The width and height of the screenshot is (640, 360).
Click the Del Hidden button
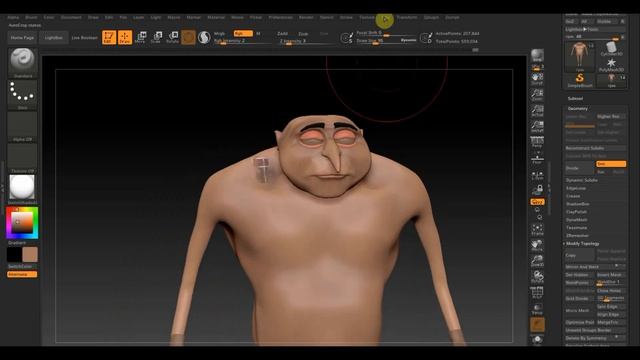coord(580,275)
